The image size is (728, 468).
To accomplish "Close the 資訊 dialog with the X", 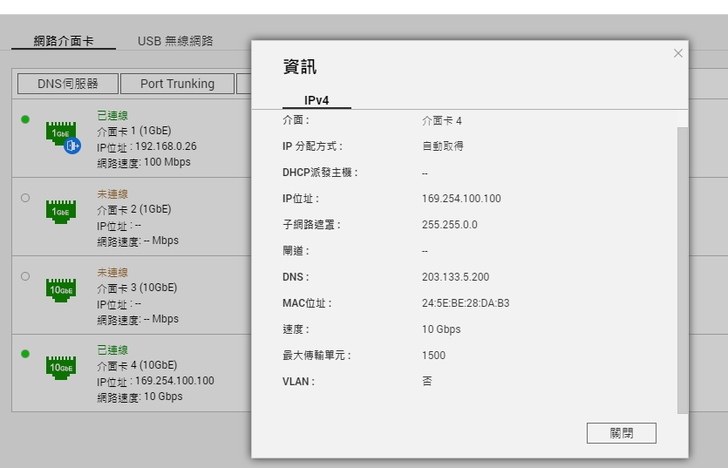I will [x=678, y=53].
